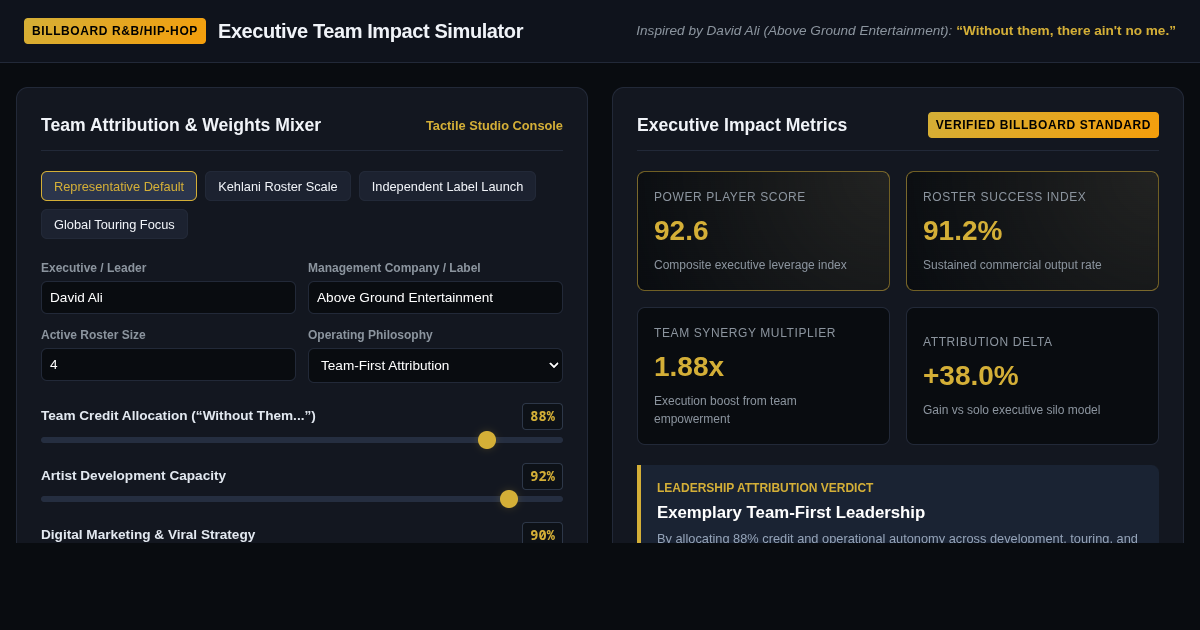This screenshot has height=630, width=1200.
Task: Click the Exemplary Team-First Leadership heading
Action: pyautogui.click(x=791, y=512)
